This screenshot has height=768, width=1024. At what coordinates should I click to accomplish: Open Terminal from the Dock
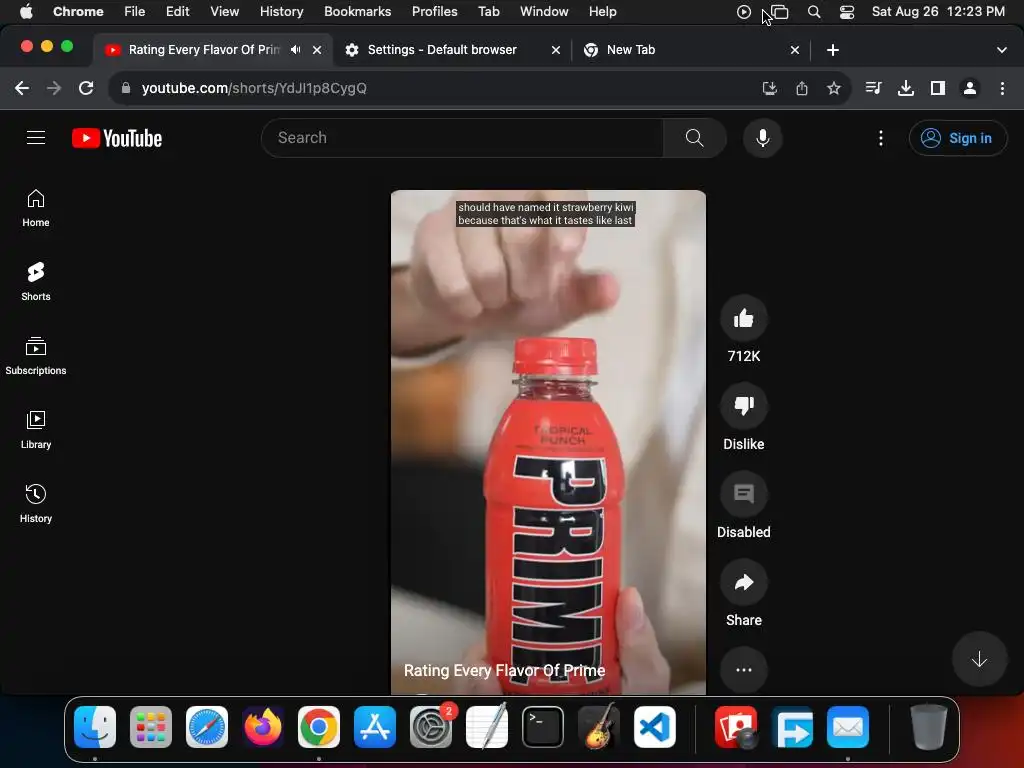coord(543,727)
